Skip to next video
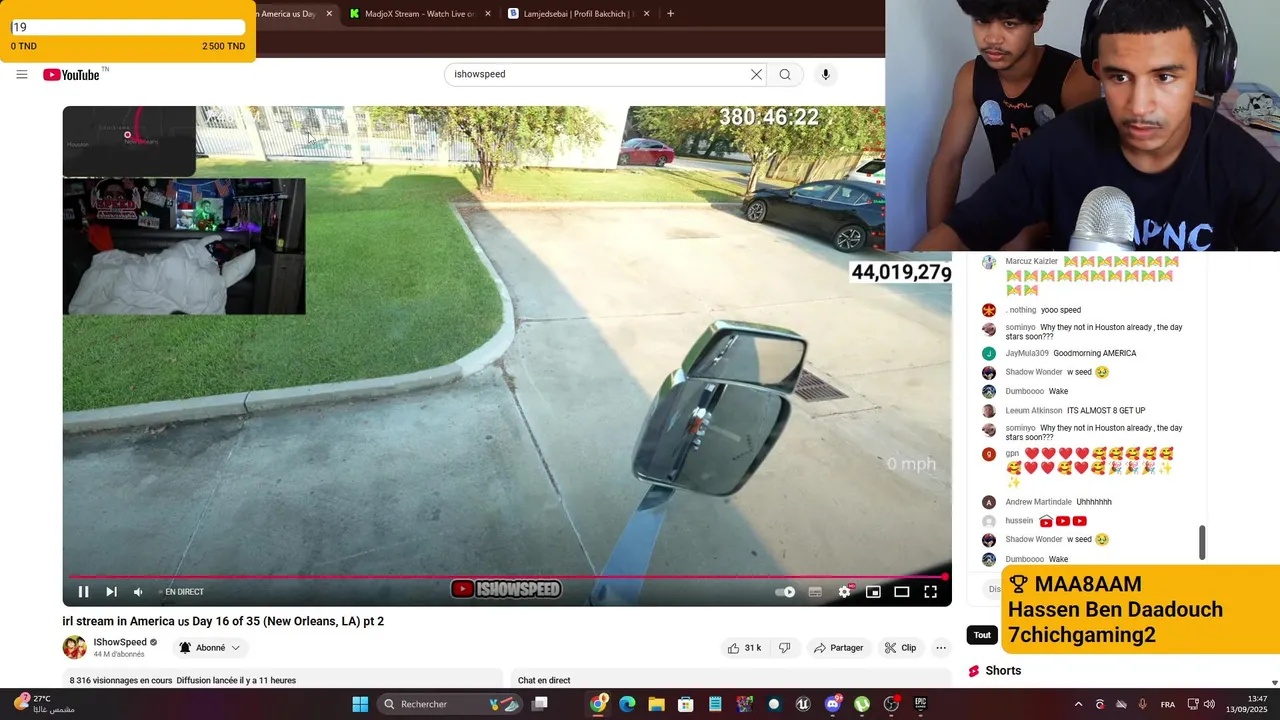The width and height of the screenshot is (1280, 720). pyautogui.click(x=111, y=592)
